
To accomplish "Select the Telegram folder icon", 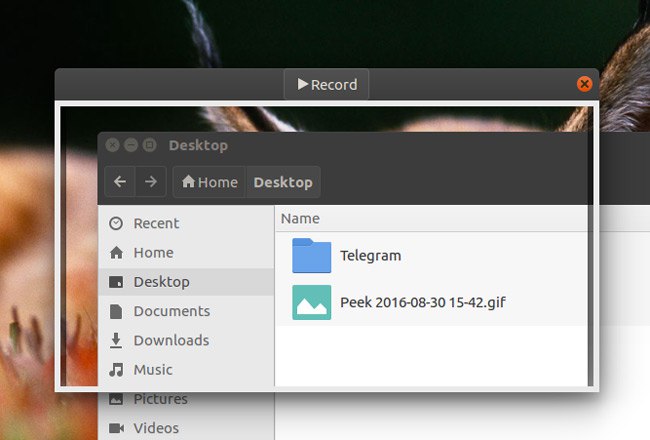I will pos(311,255).
